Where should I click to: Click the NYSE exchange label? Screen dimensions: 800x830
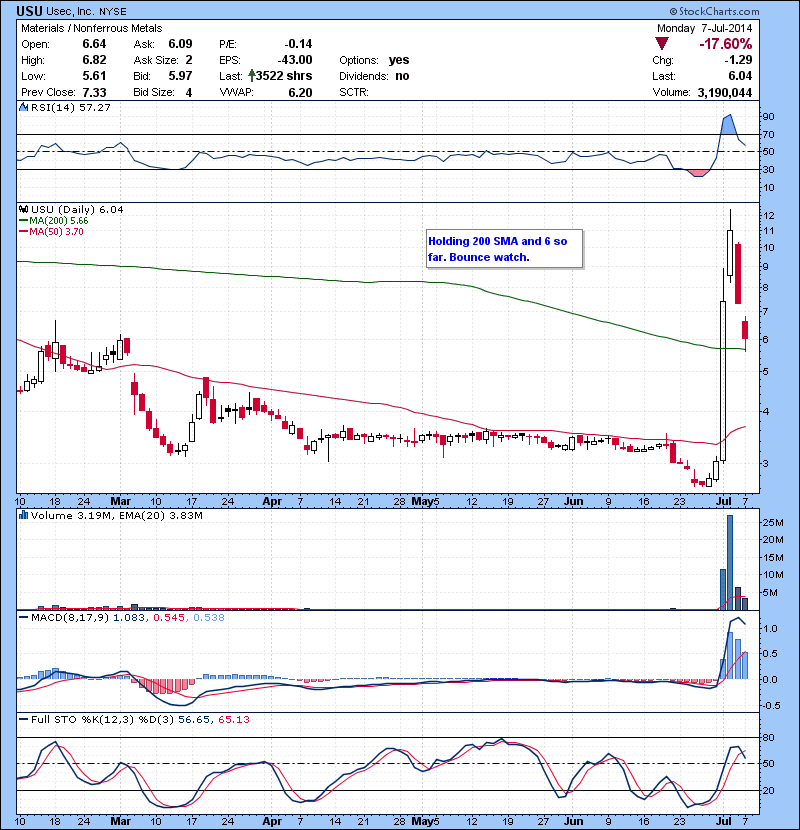pos(113,11)
